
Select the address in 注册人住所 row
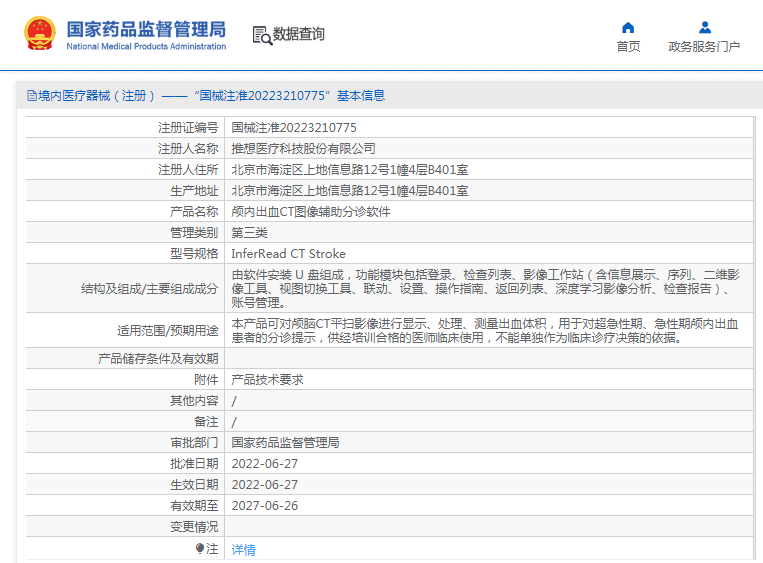350,169
